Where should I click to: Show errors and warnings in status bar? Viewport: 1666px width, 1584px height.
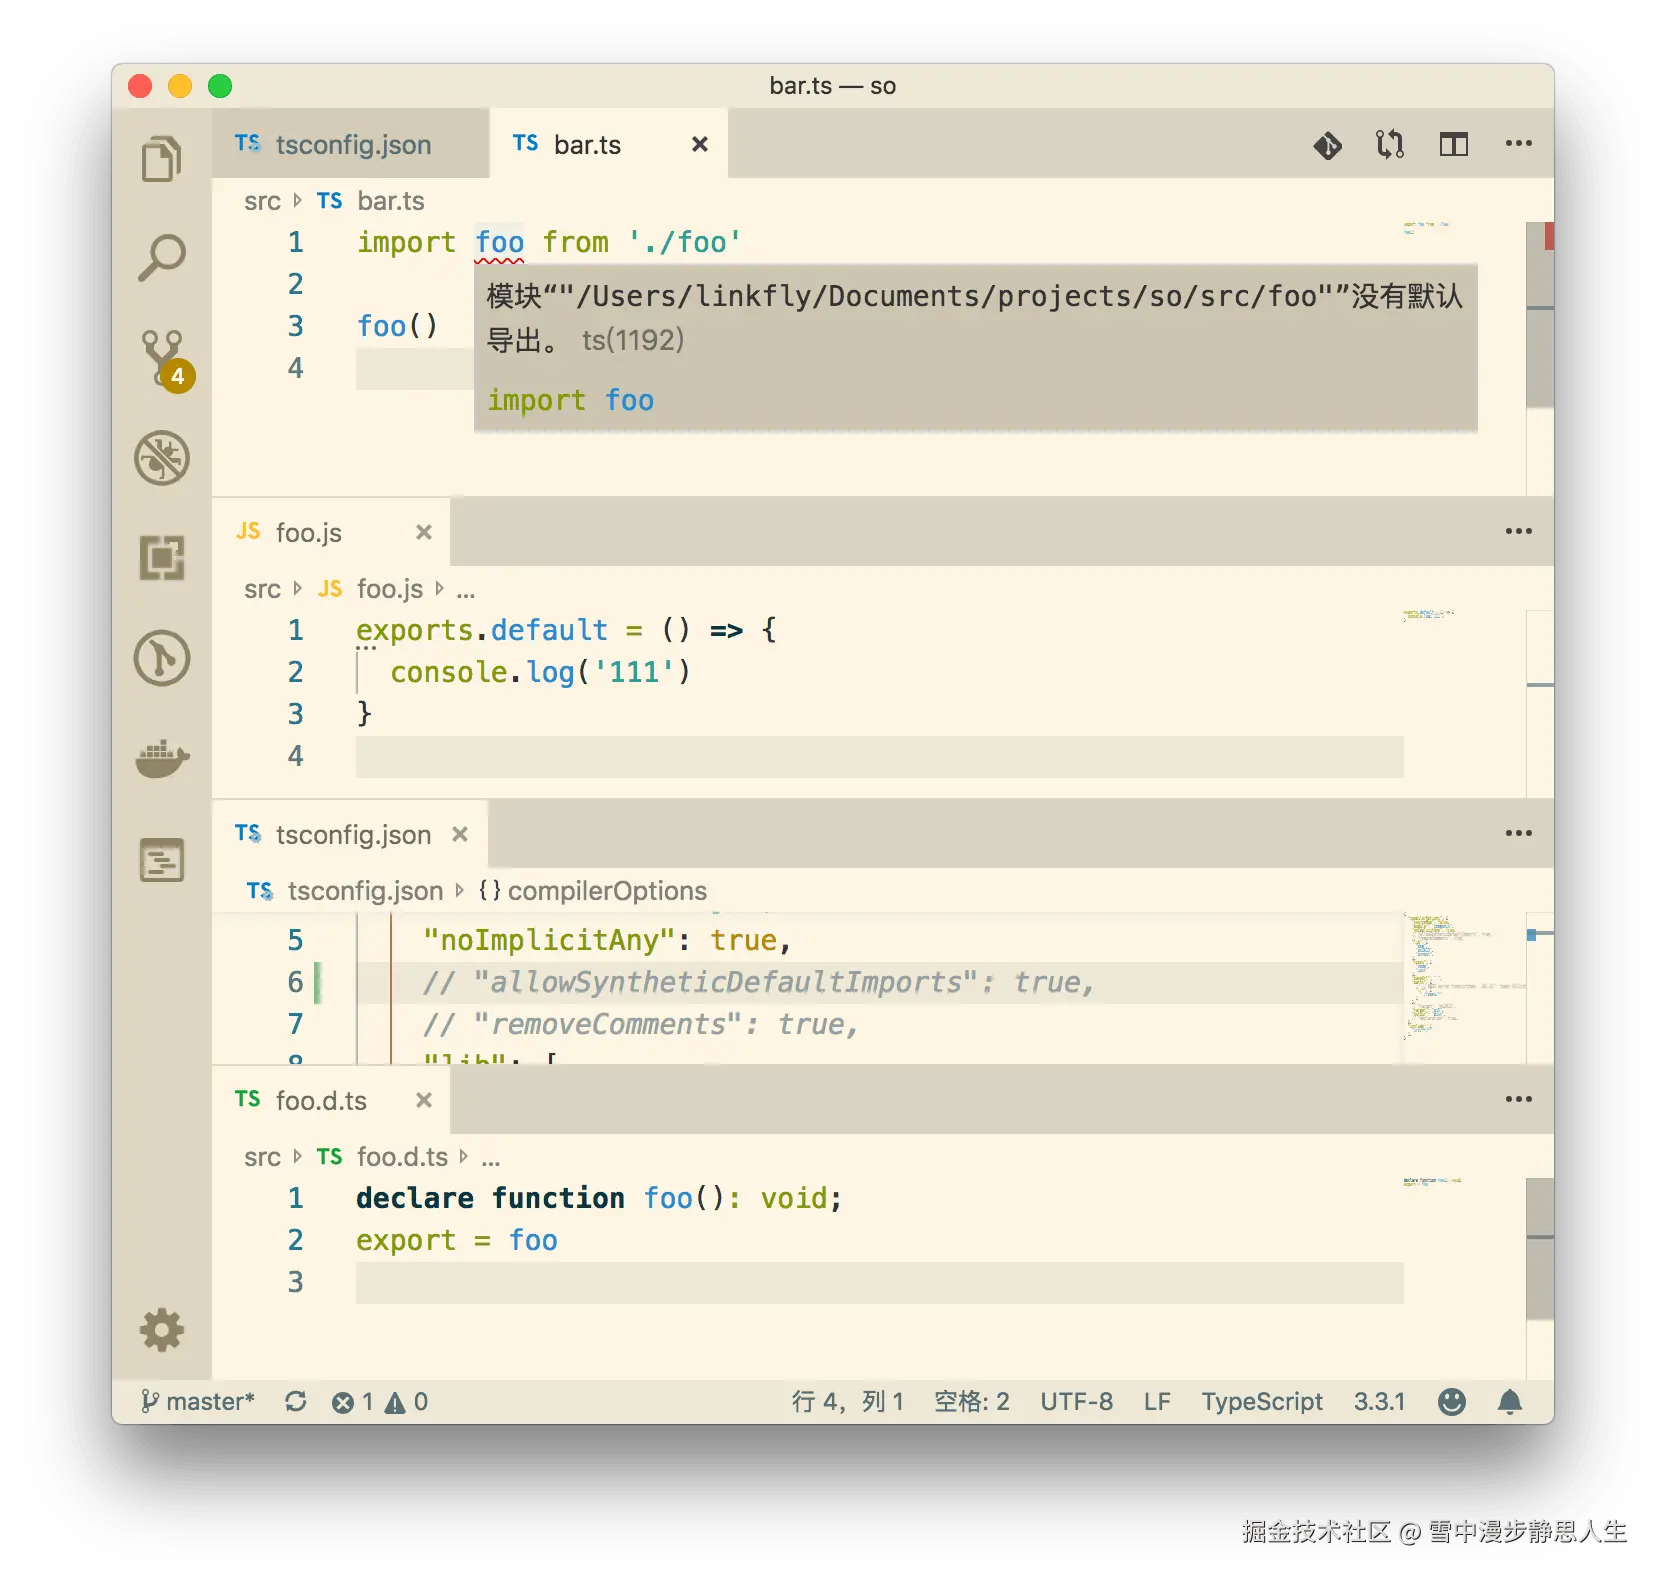[380, 1402]
